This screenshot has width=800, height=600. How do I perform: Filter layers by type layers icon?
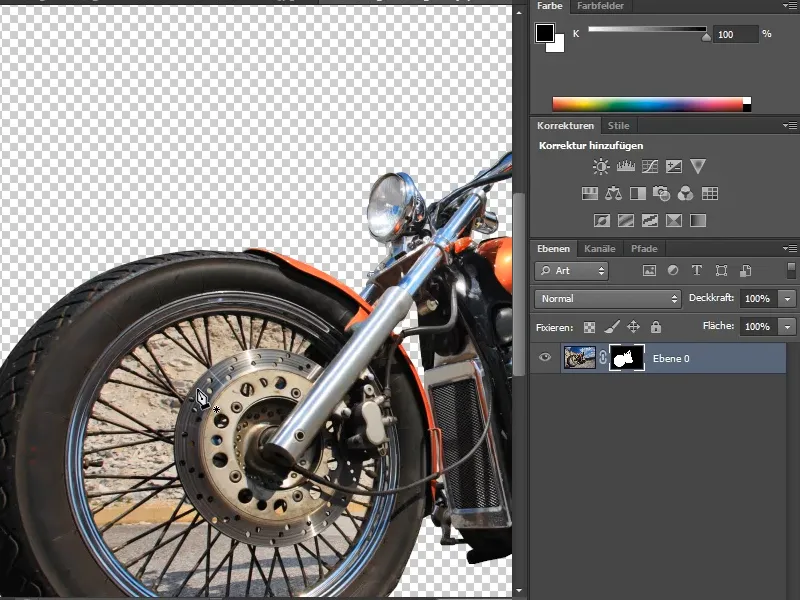697,270
